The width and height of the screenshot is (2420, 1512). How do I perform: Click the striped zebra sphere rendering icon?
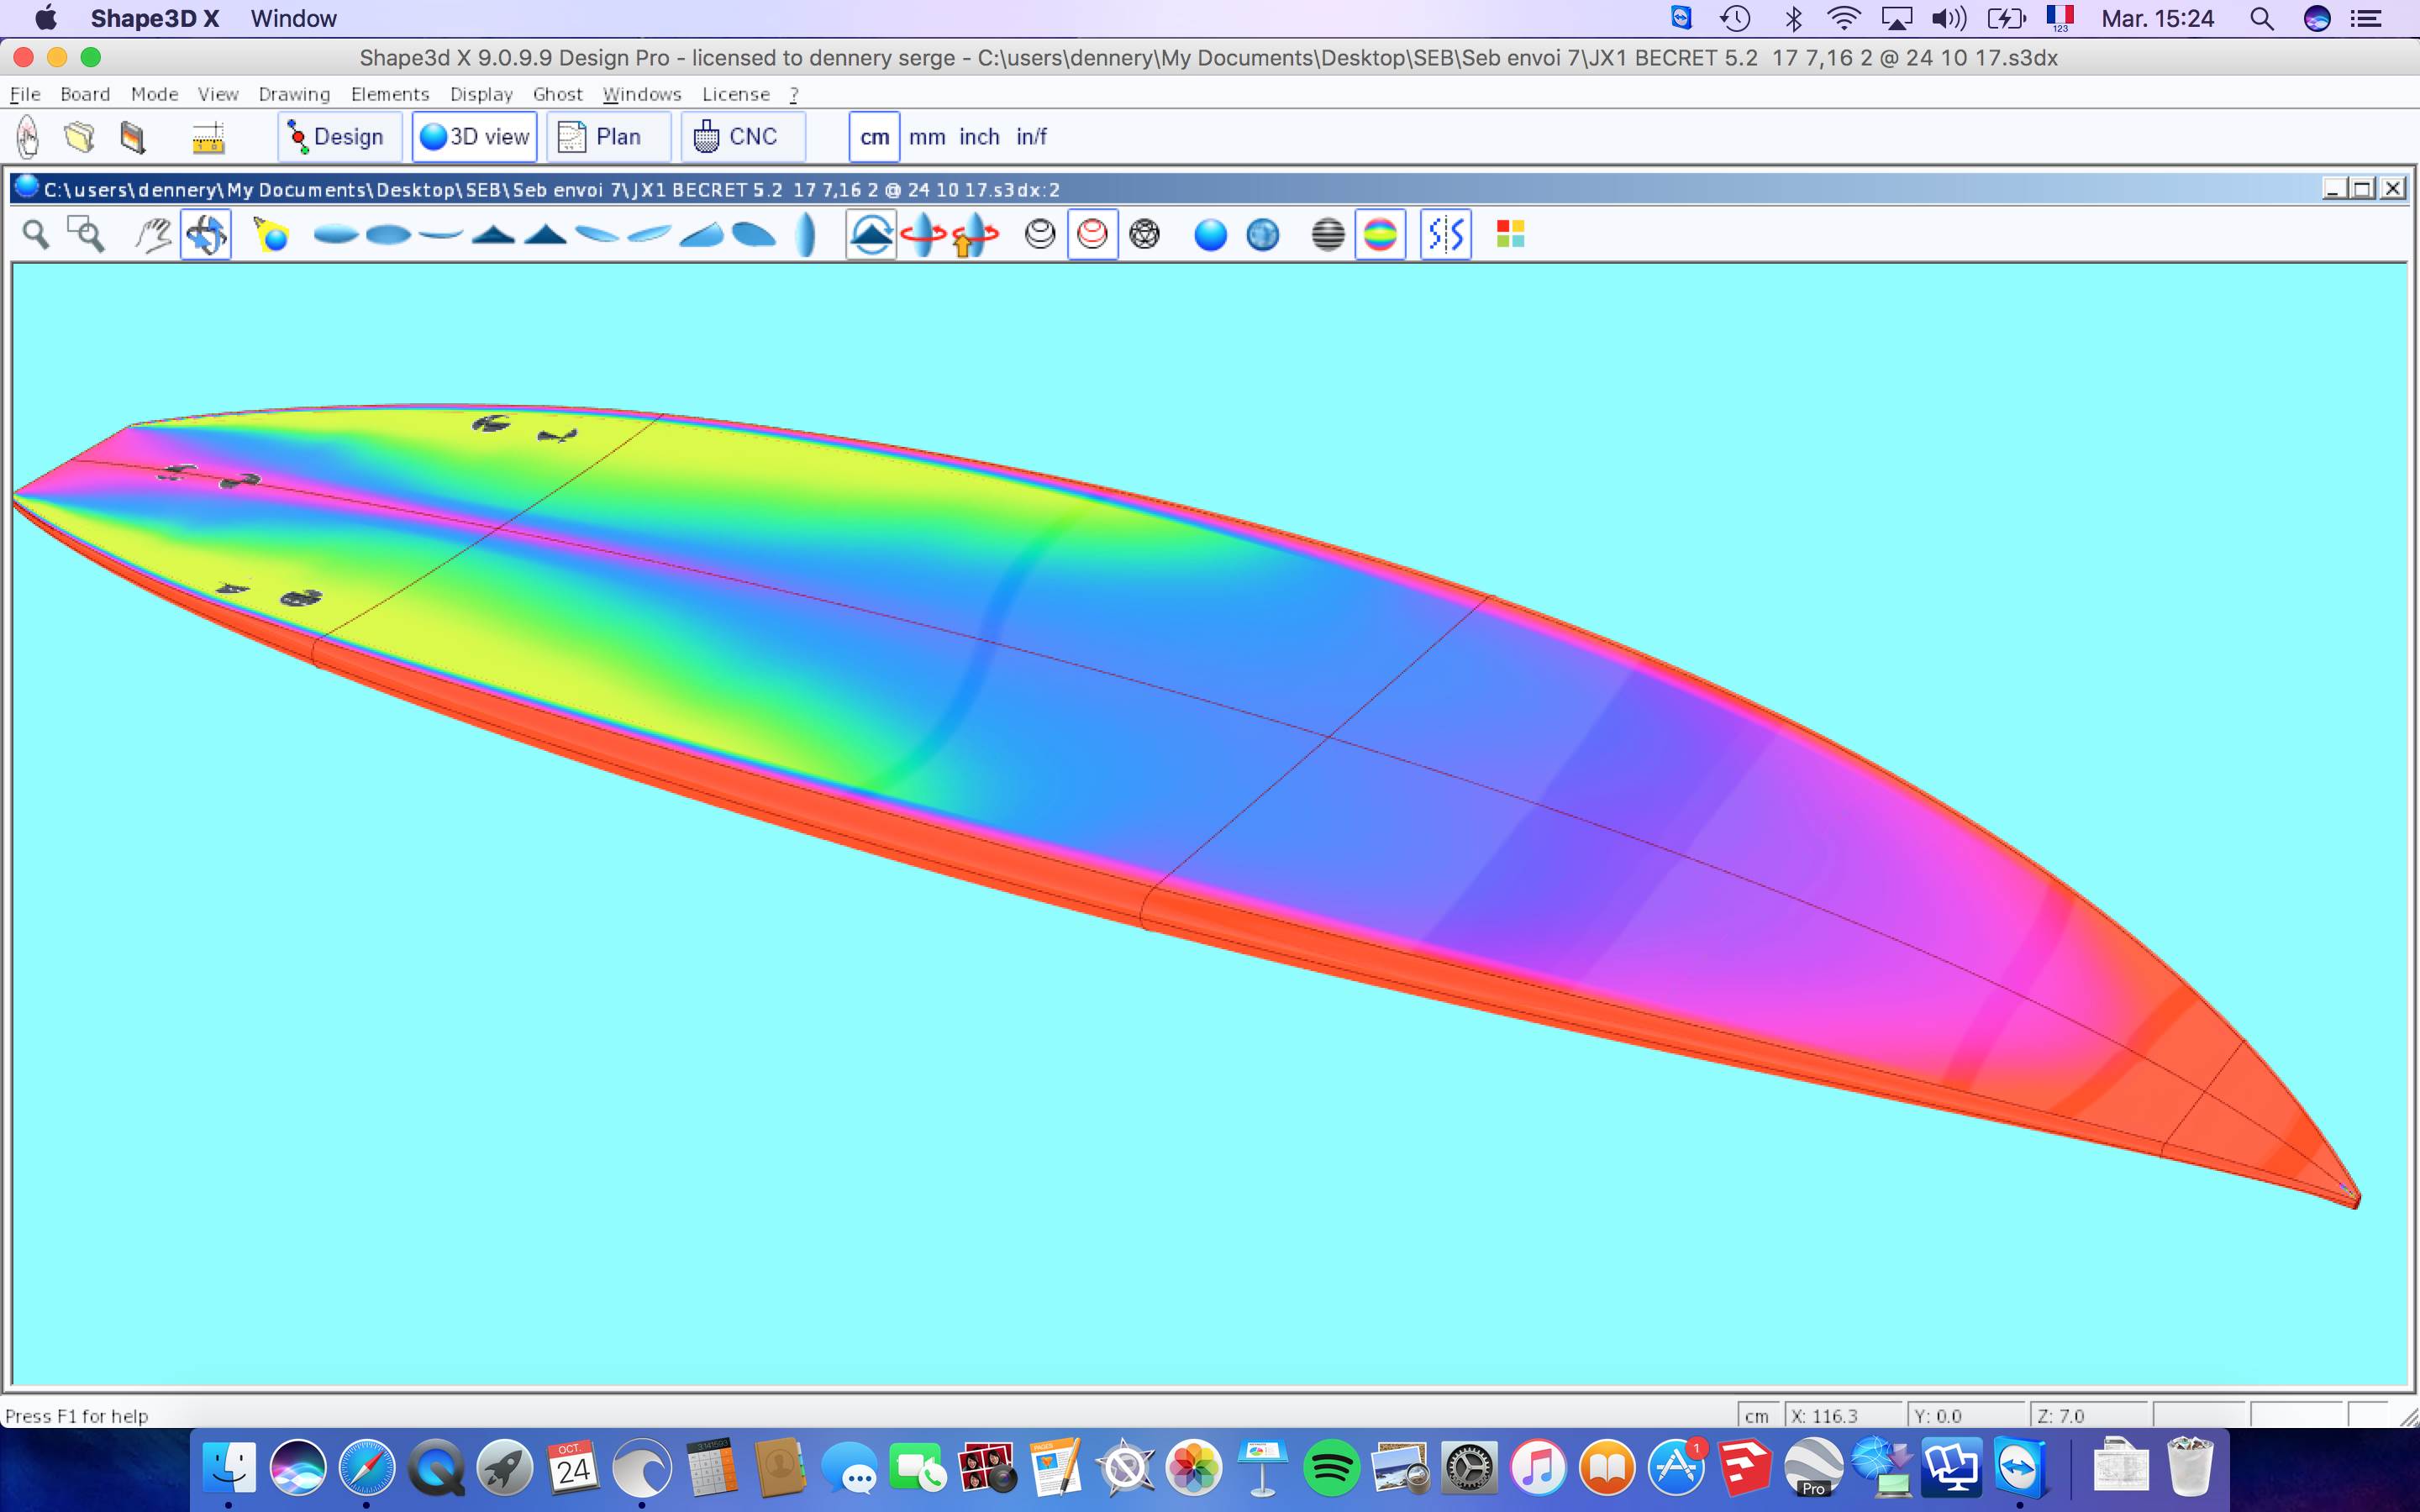point(1327,235)
